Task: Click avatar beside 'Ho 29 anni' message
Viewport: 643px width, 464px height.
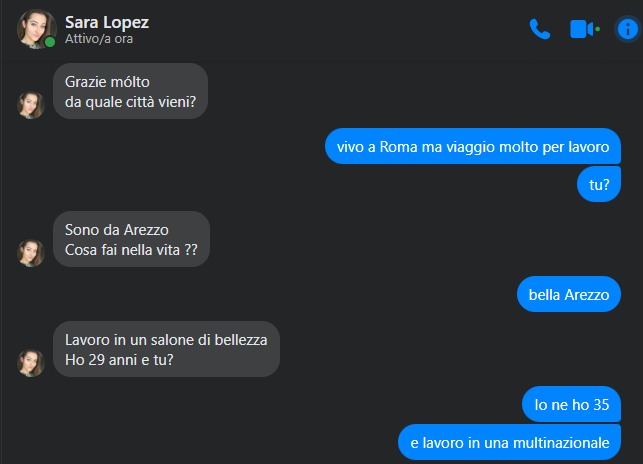Action: click(x=31, y=362)
